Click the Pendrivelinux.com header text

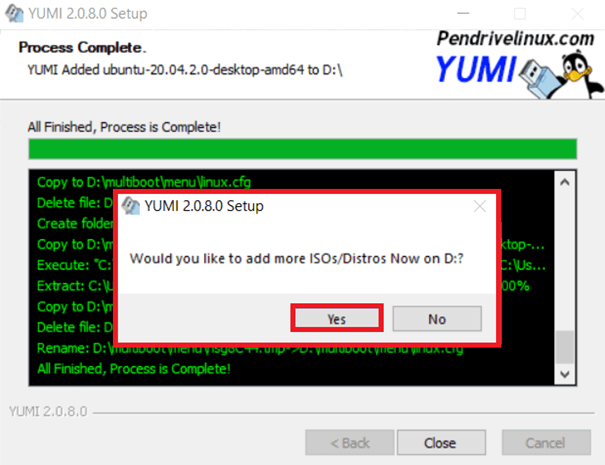(515, 39)
